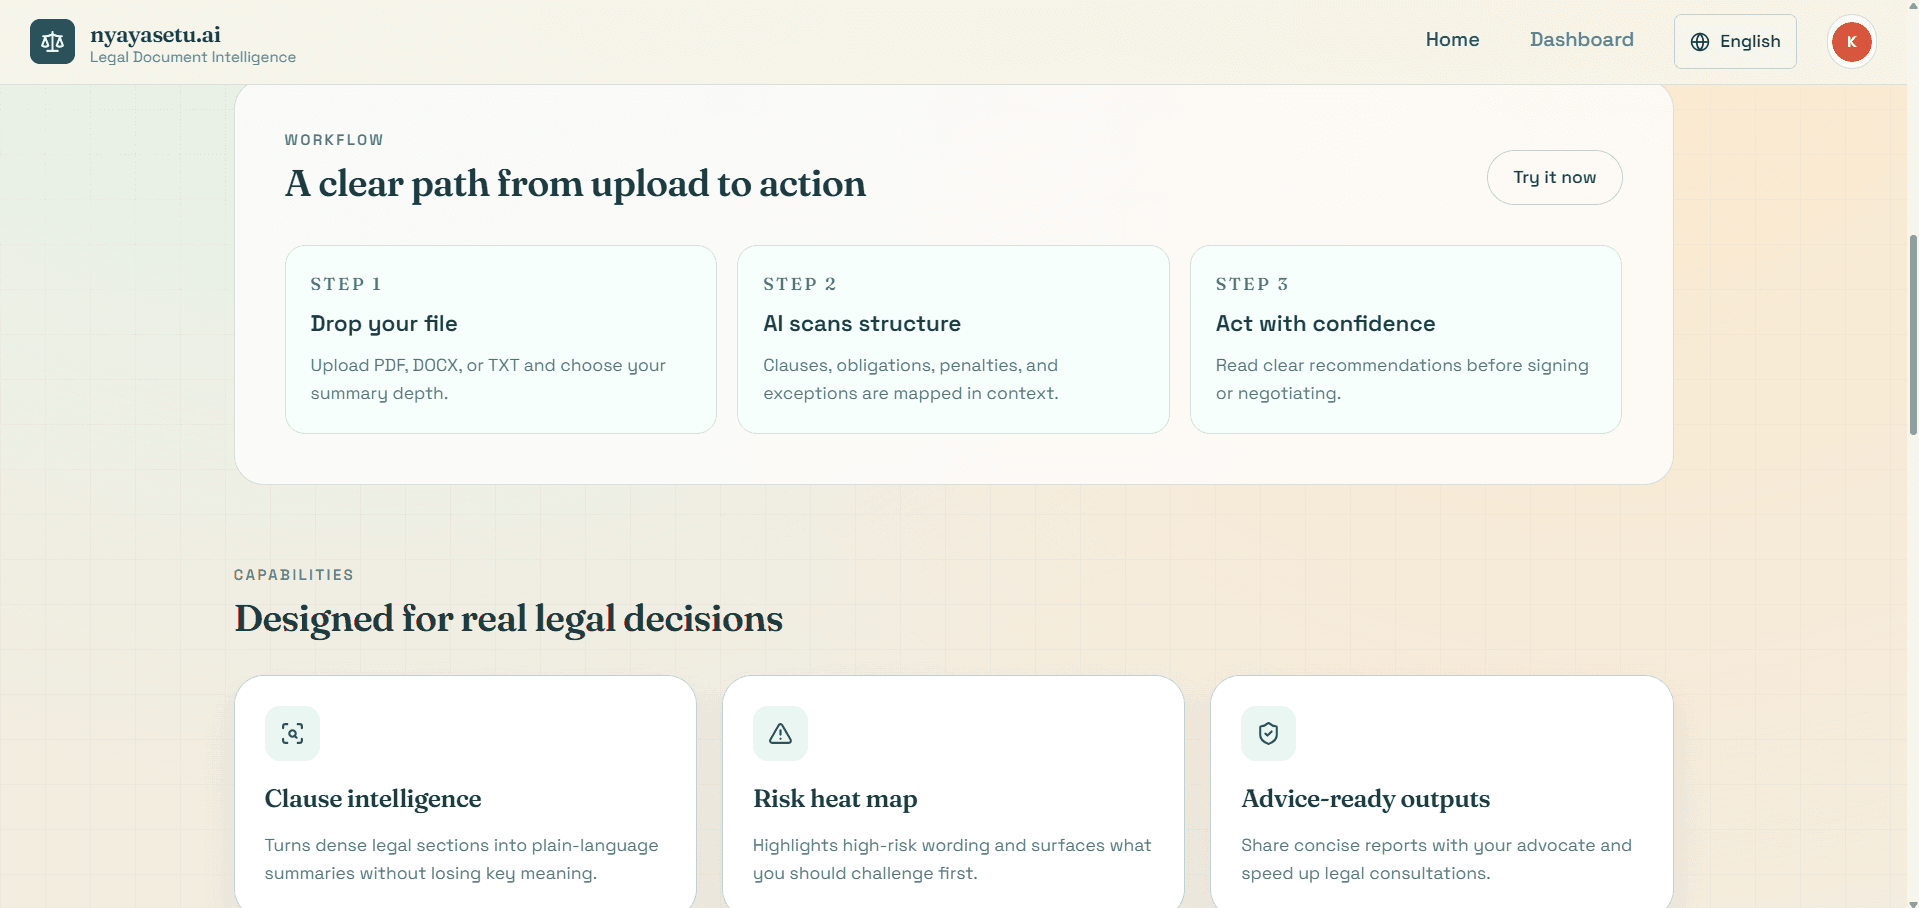The width and height of the screenshot is (1919, 908).
Task: Open the user avatar K profile
Action: click(x=1851, y=42)
